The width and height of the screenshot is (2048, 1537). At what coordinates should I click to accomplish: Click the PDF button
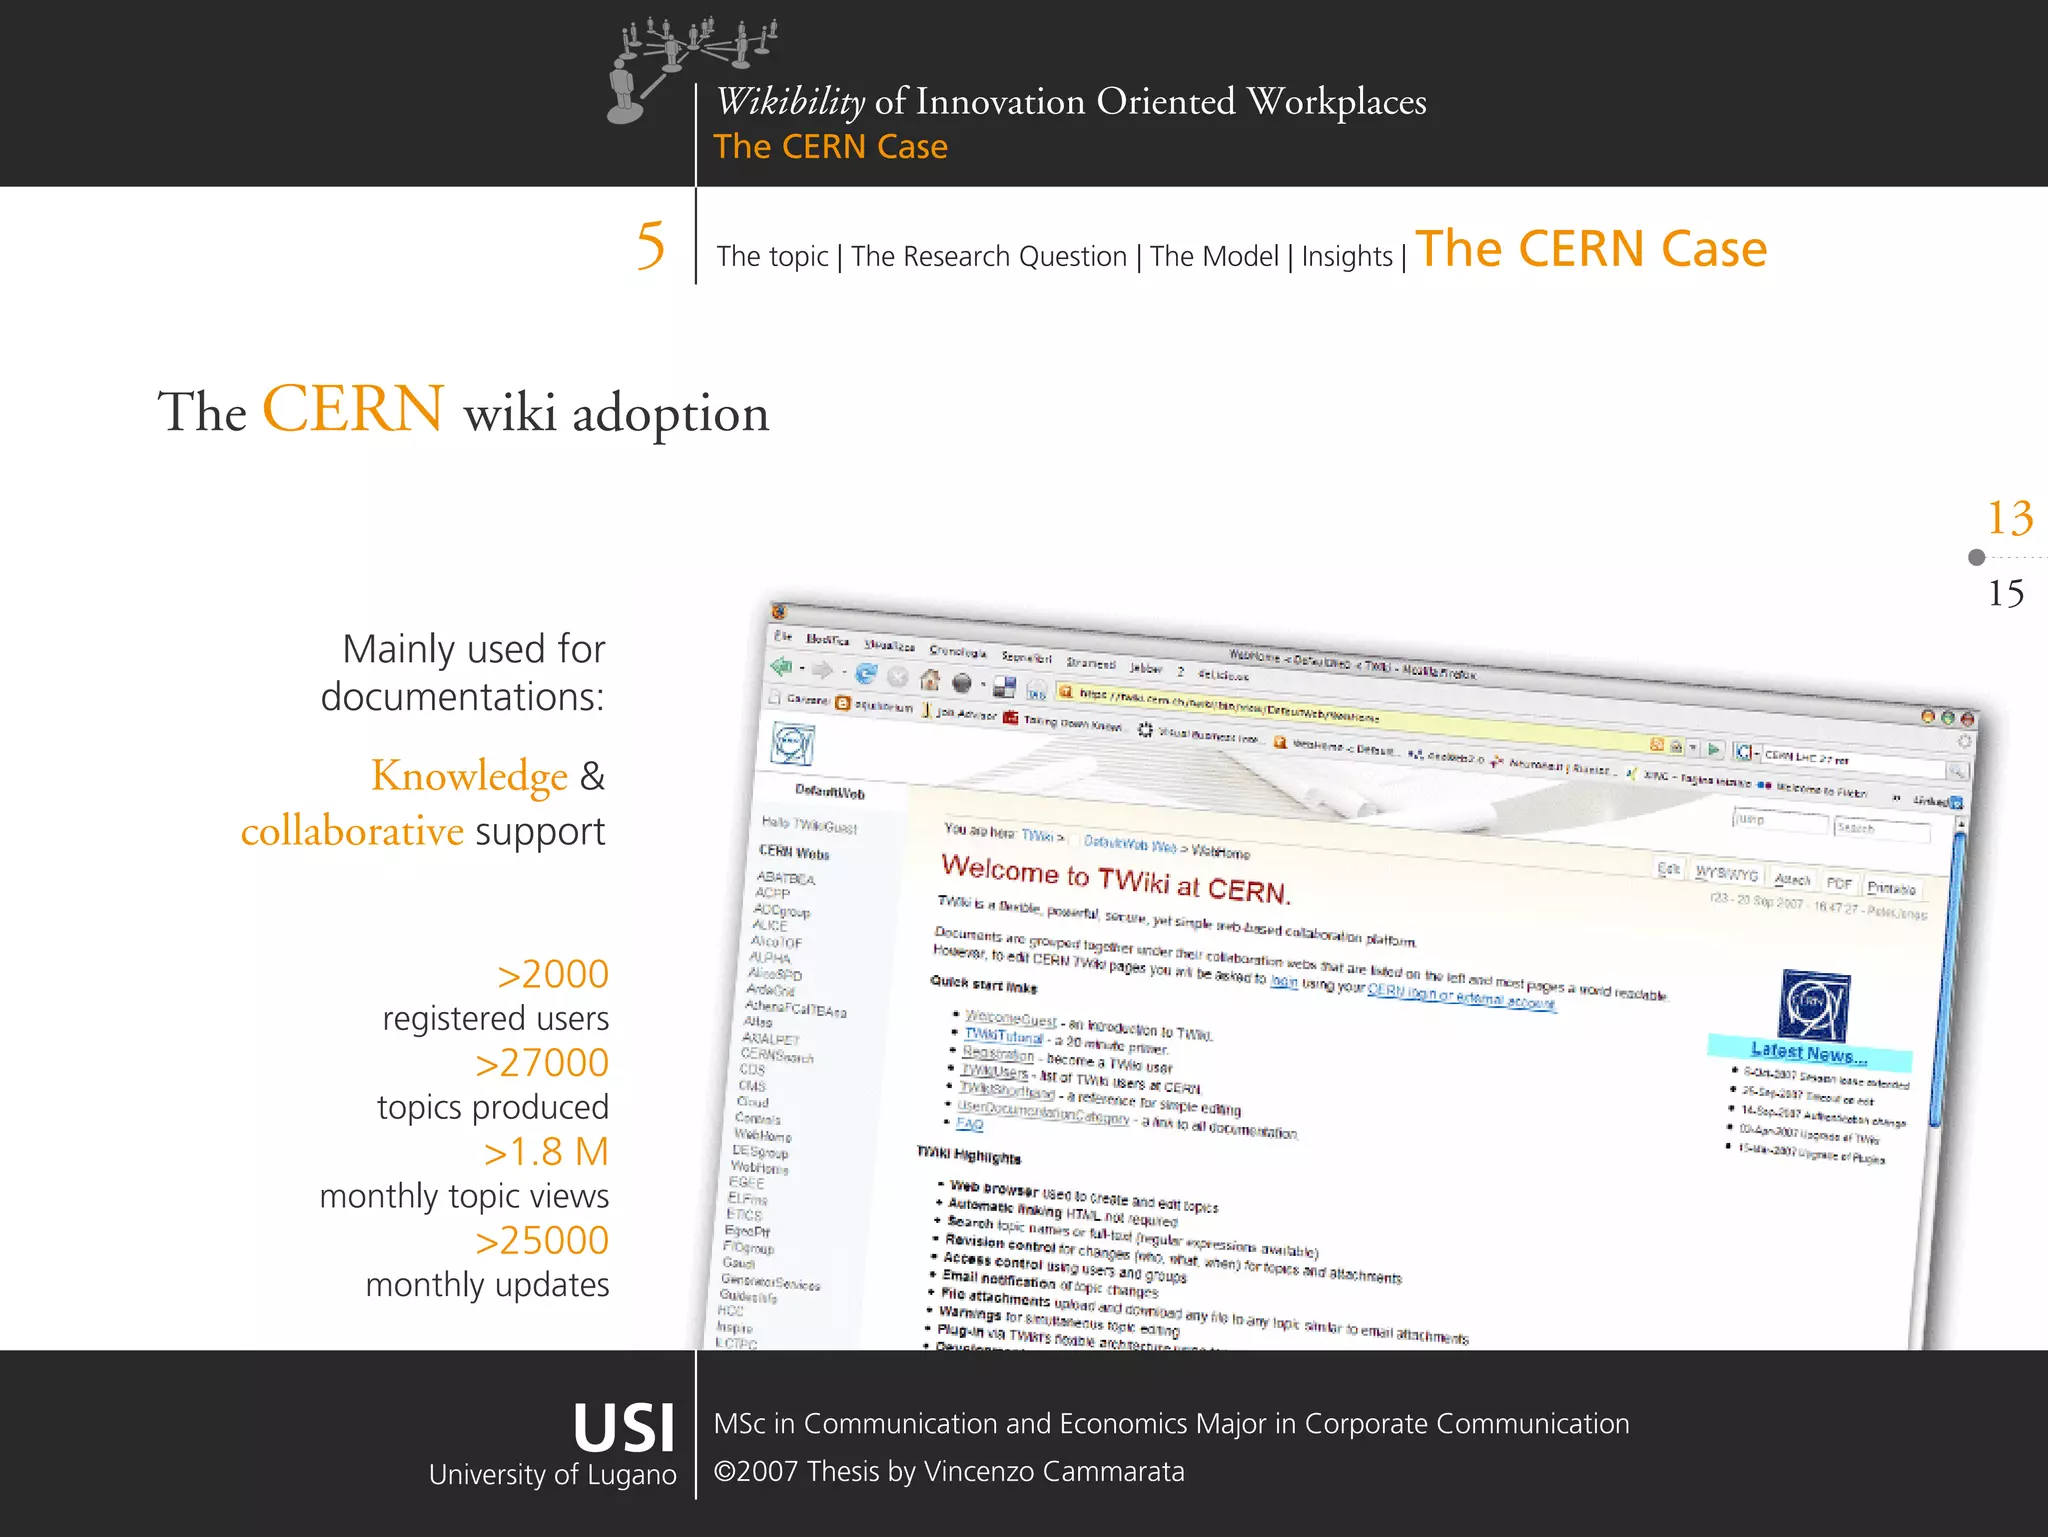coord(1839,884)
